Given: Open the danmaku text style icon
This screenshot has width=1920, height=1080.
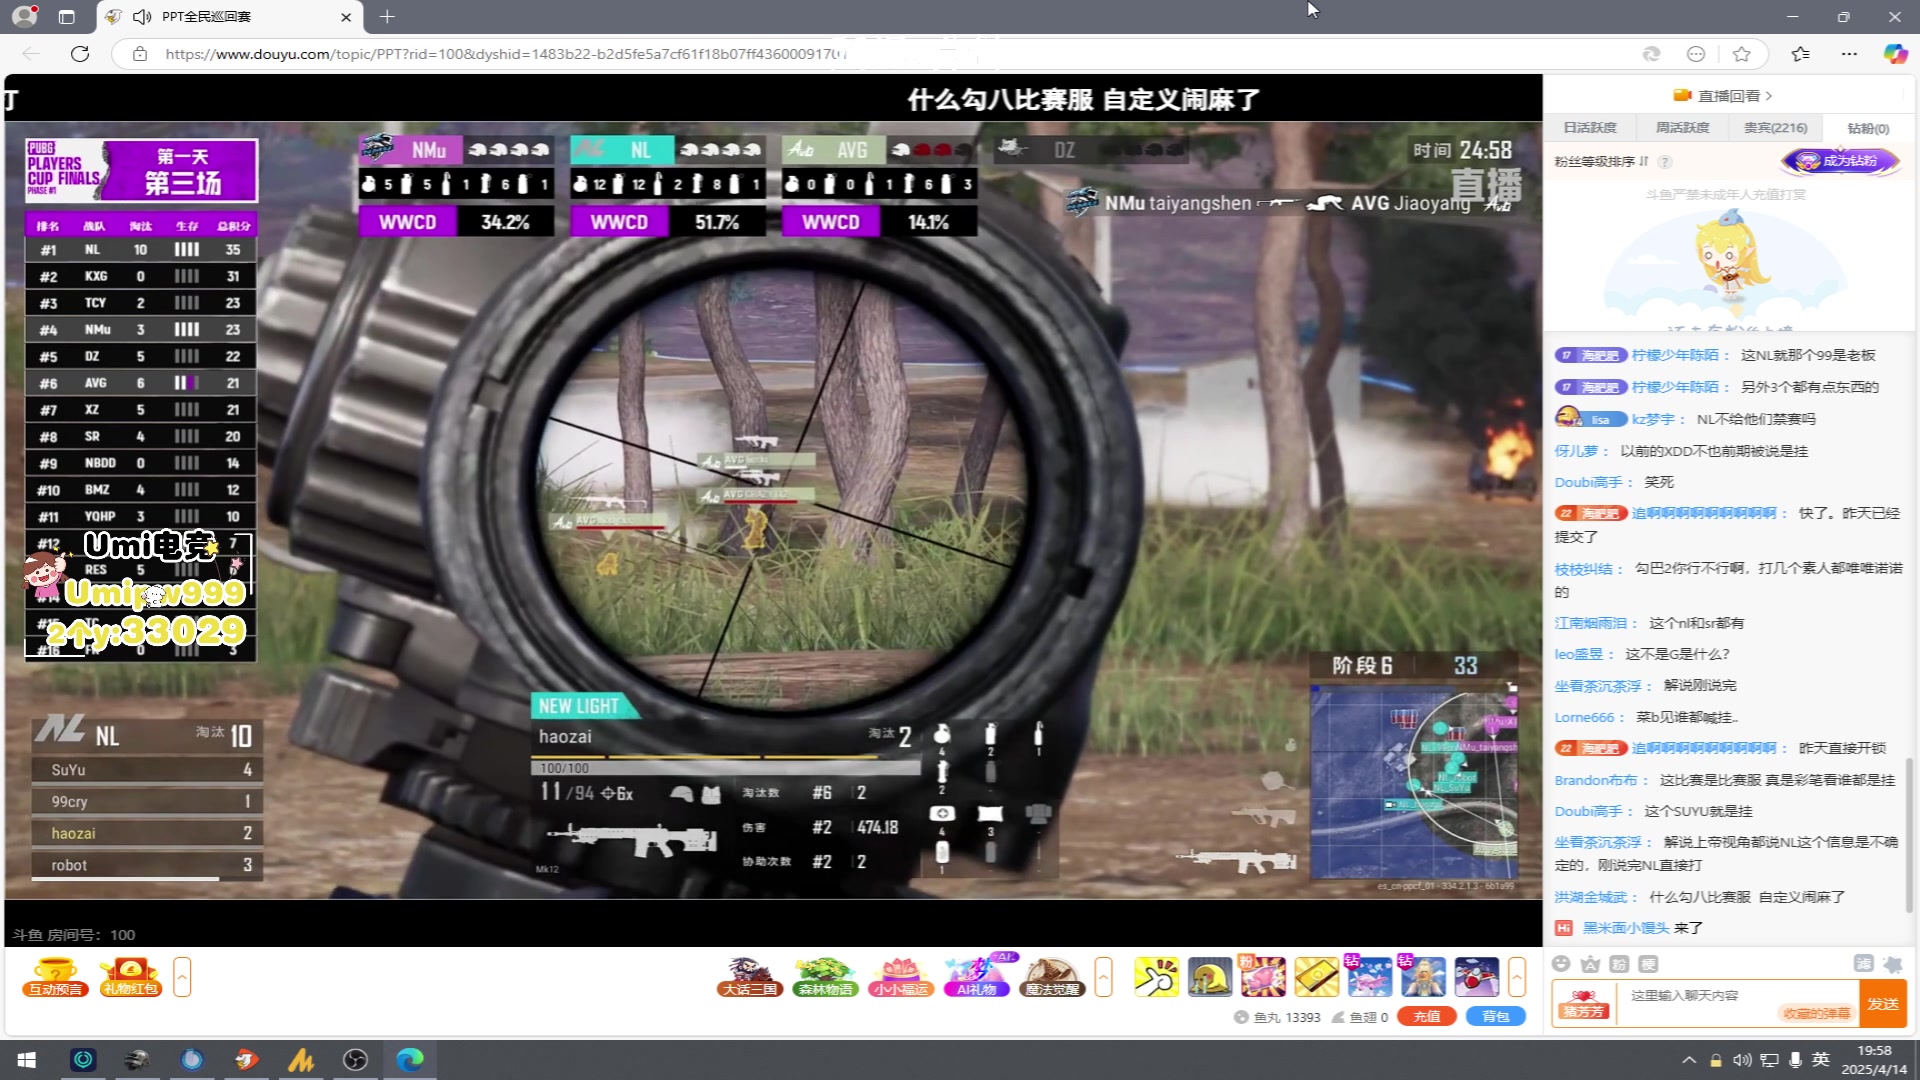Looking at the screenshot, I should click(x=1590, y=964).
